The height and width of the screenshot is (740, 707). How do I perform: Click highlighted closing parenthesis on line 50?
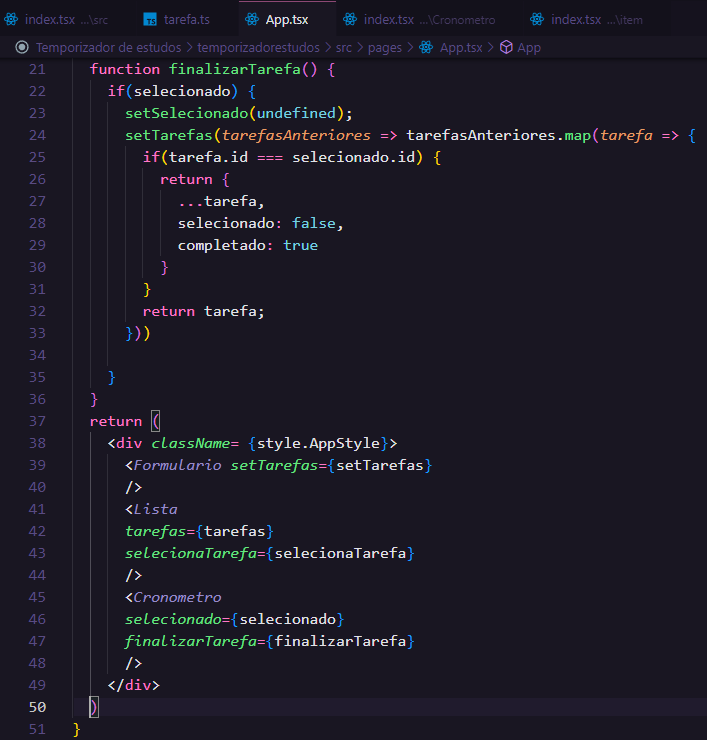coord(94,707)
